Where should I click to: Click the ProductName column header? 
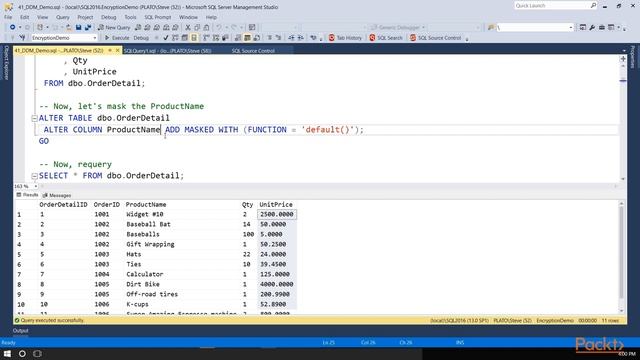tap(146, 204)
